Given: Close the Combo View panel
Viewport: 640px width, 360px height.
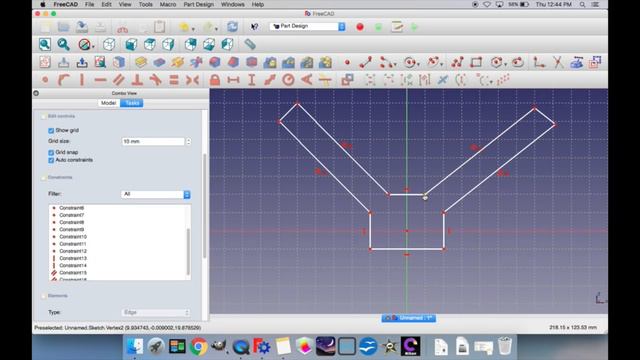Looking at the screenshot, I should 36,93.
